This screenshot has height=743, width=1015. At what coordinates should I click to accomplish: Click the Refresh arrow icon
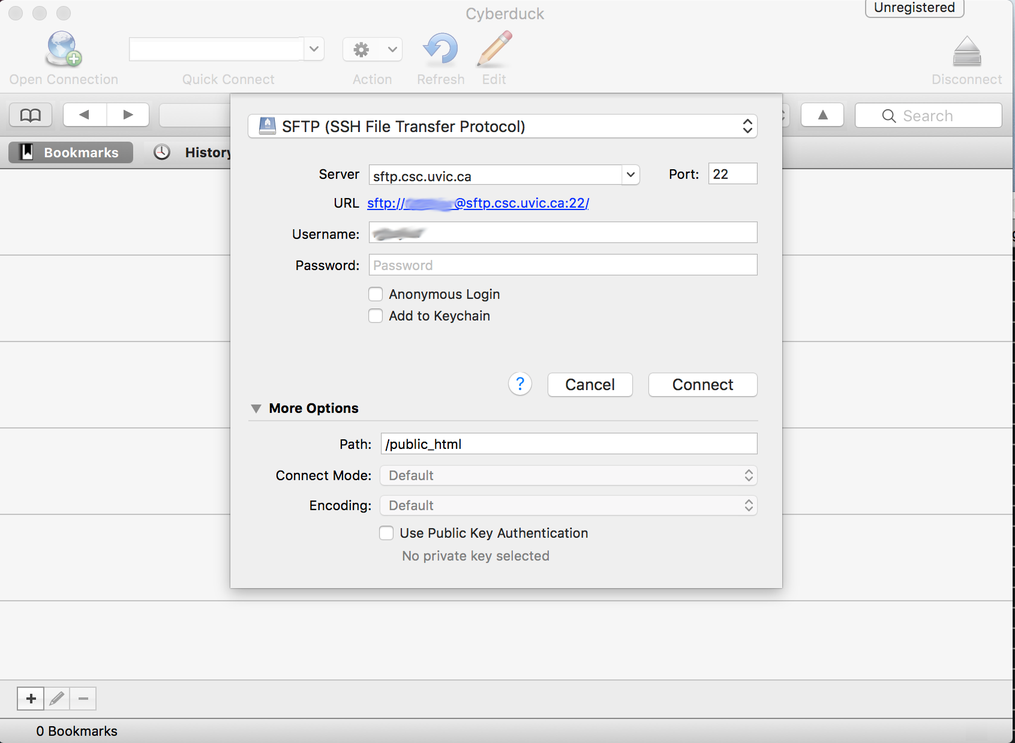point(440,49)
